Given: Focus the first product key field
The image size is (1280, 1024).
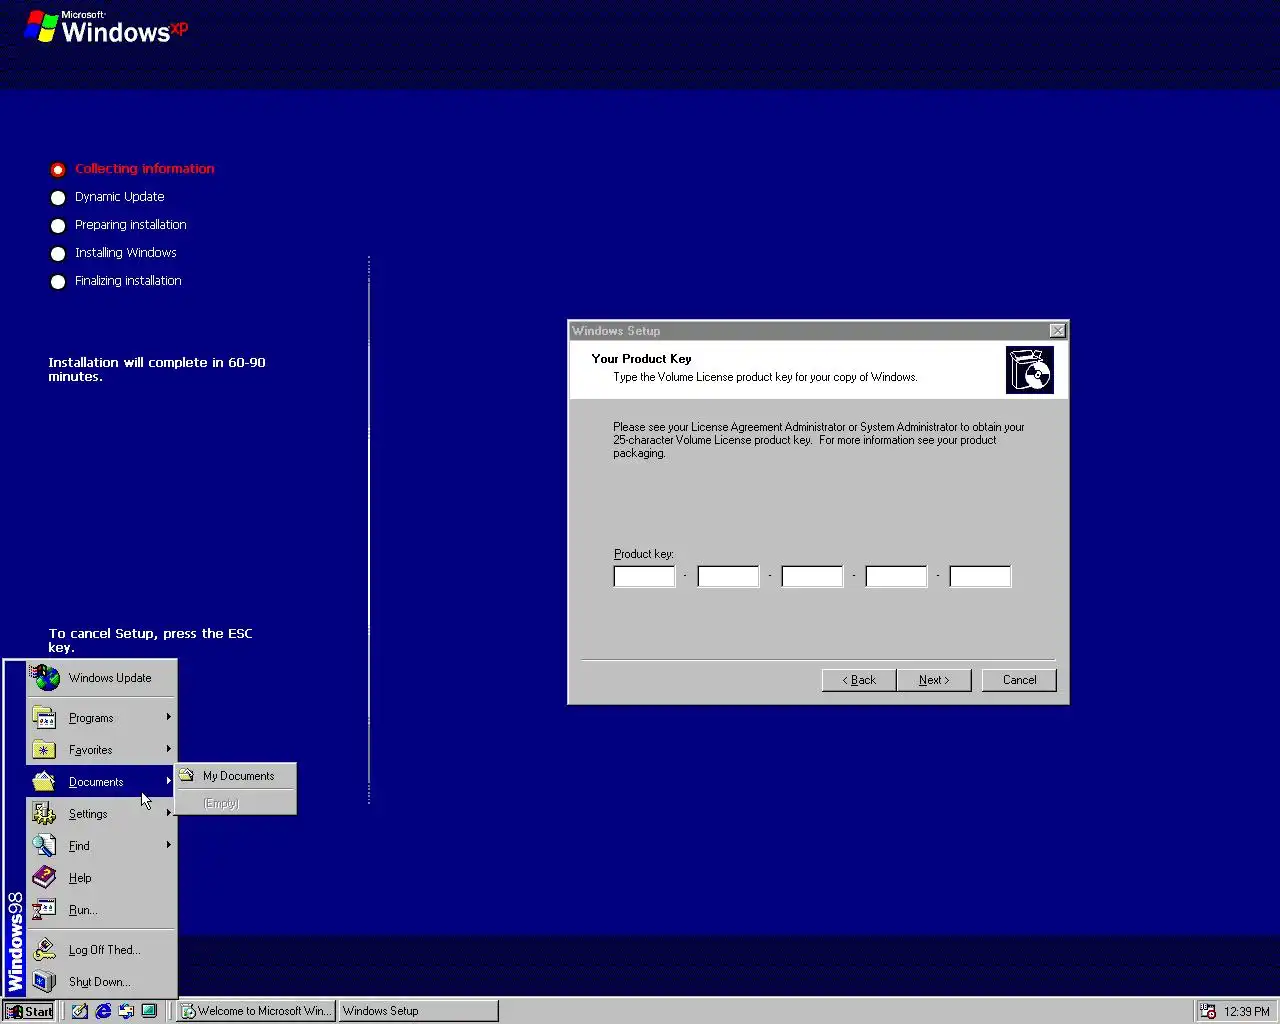Looking at the screenshot, I should click(x=644, y=576).
